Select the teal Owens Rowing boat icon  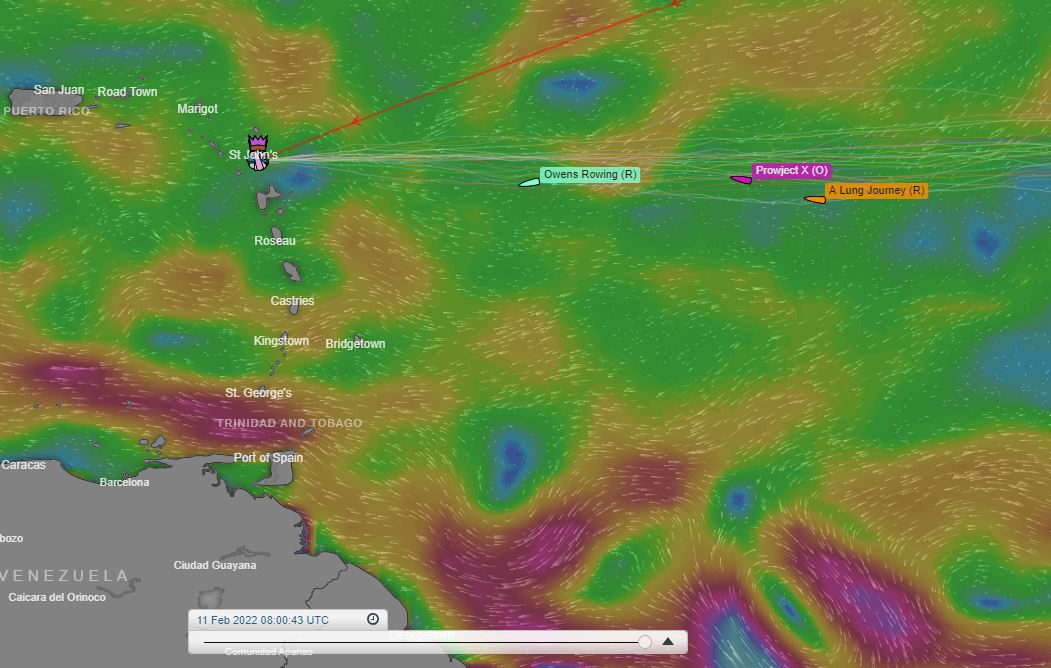[x=528, y=180]
